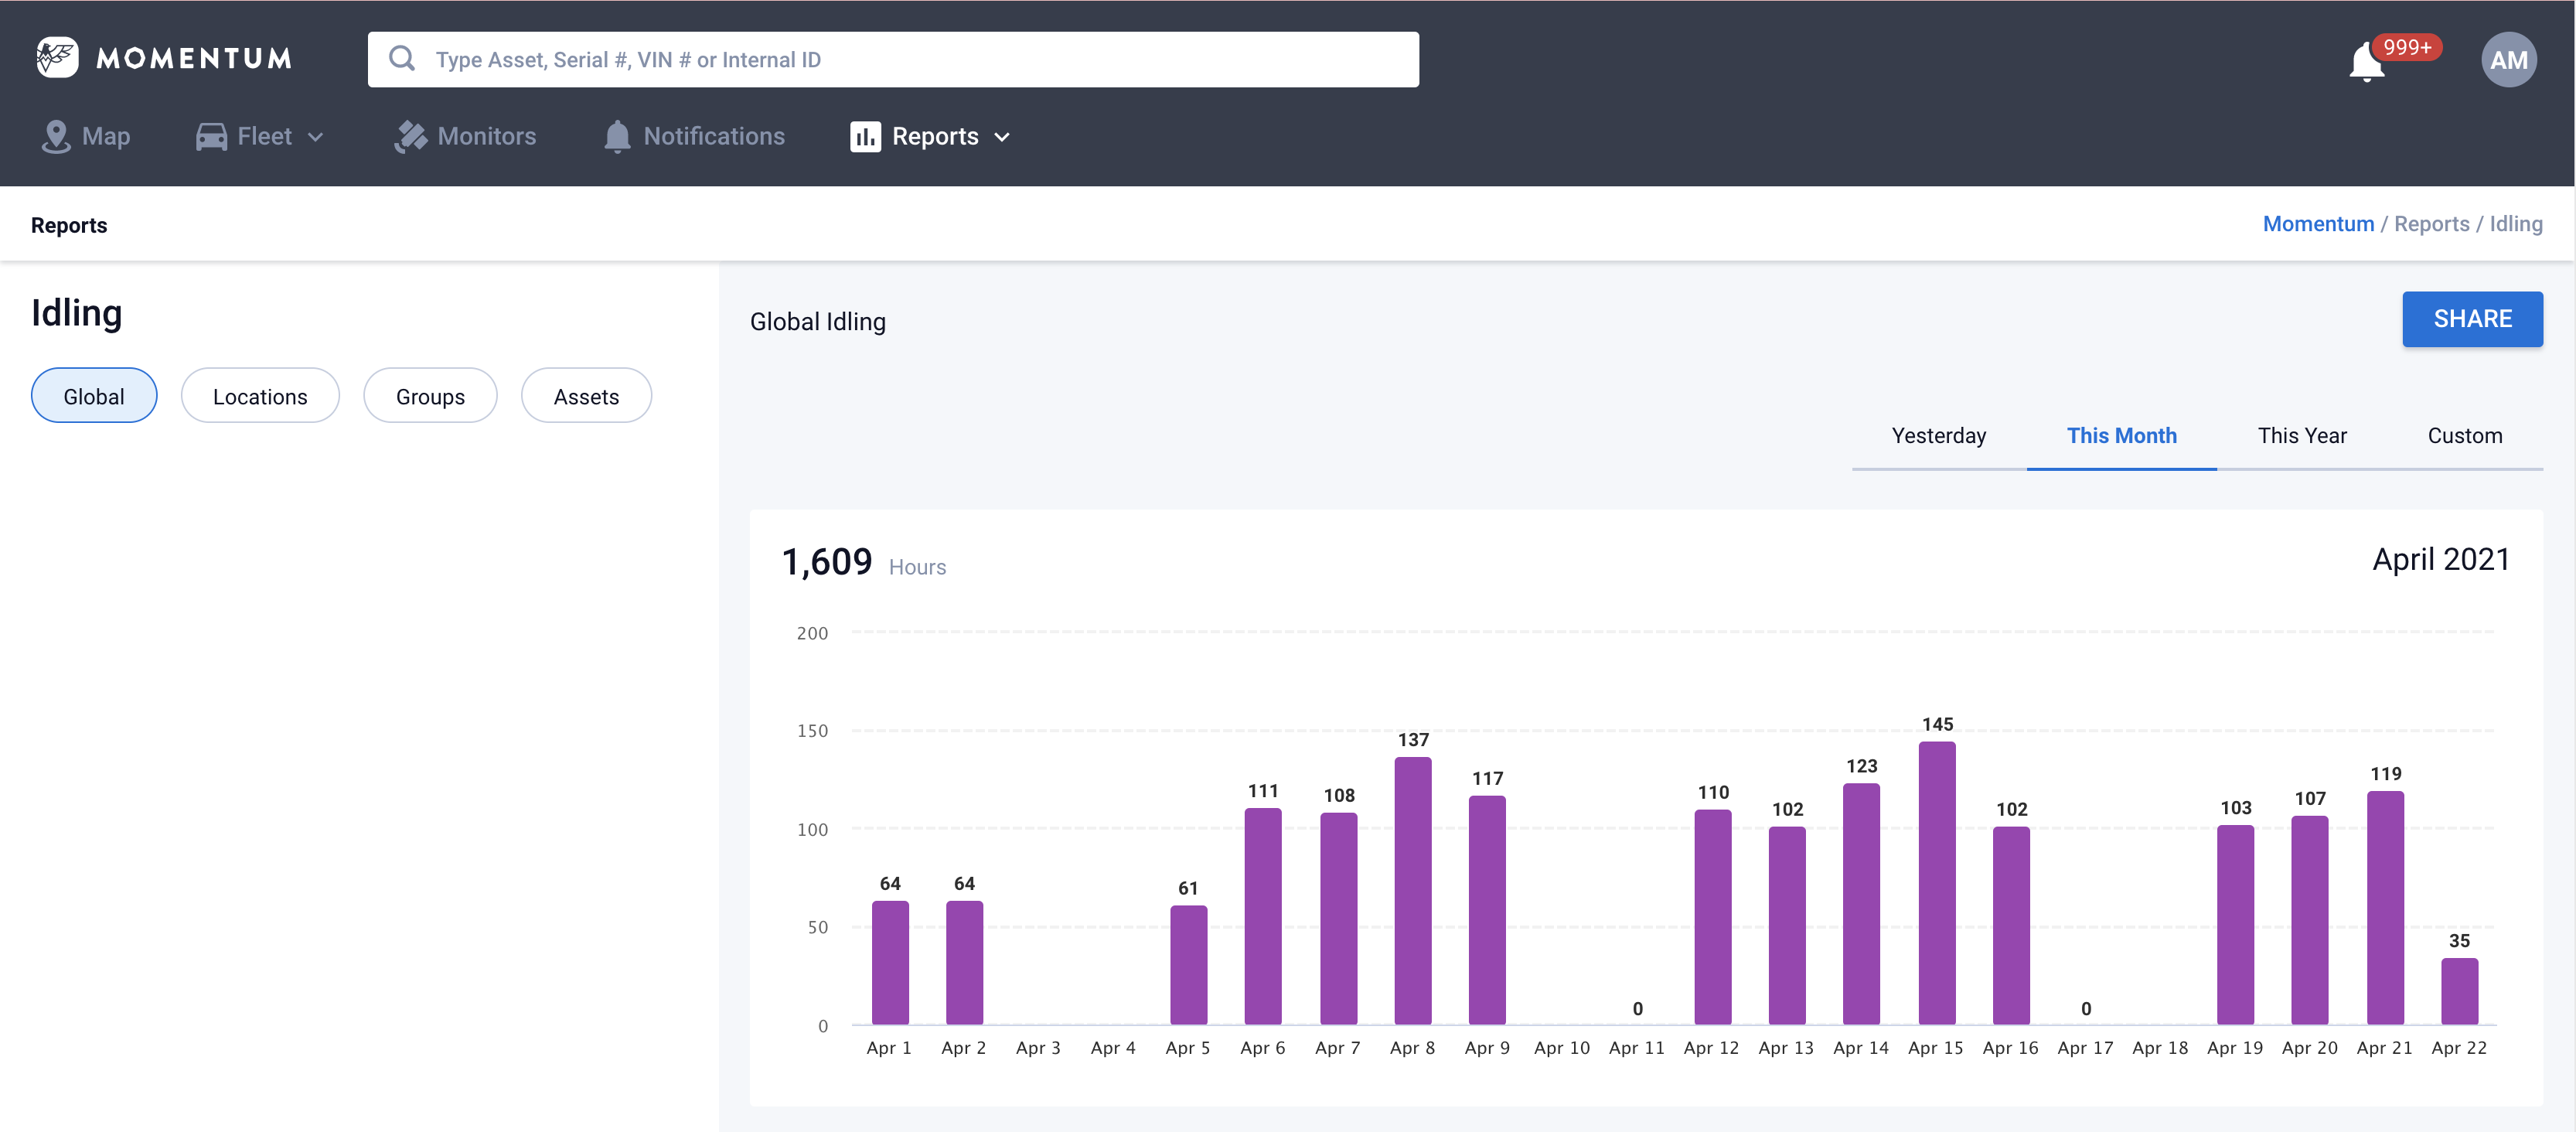This screenshot has height=1132, width=2576.
Task: Click the Monitors satellite icon
Action: [x=410, y=137]
